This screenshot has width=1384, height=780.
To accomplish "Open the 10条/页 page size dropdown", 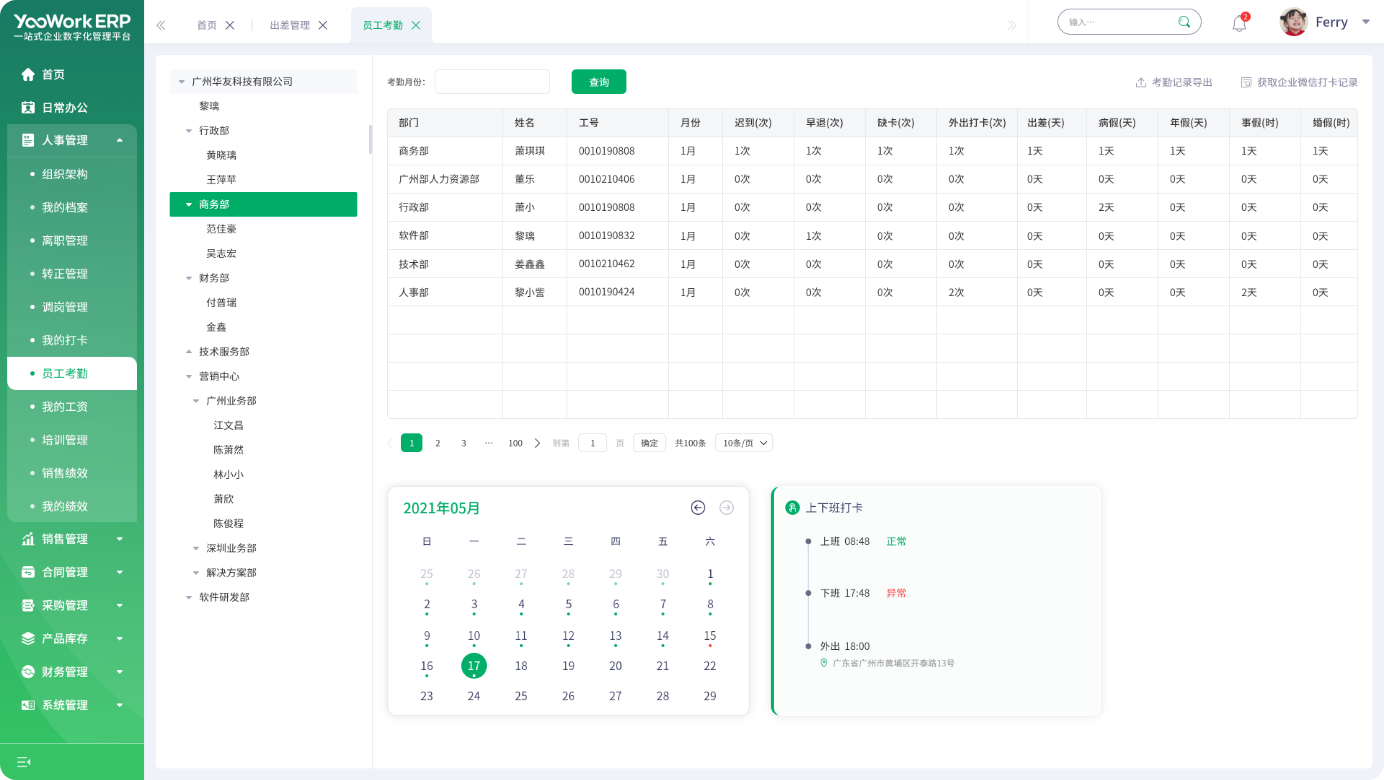I will 743,443.
